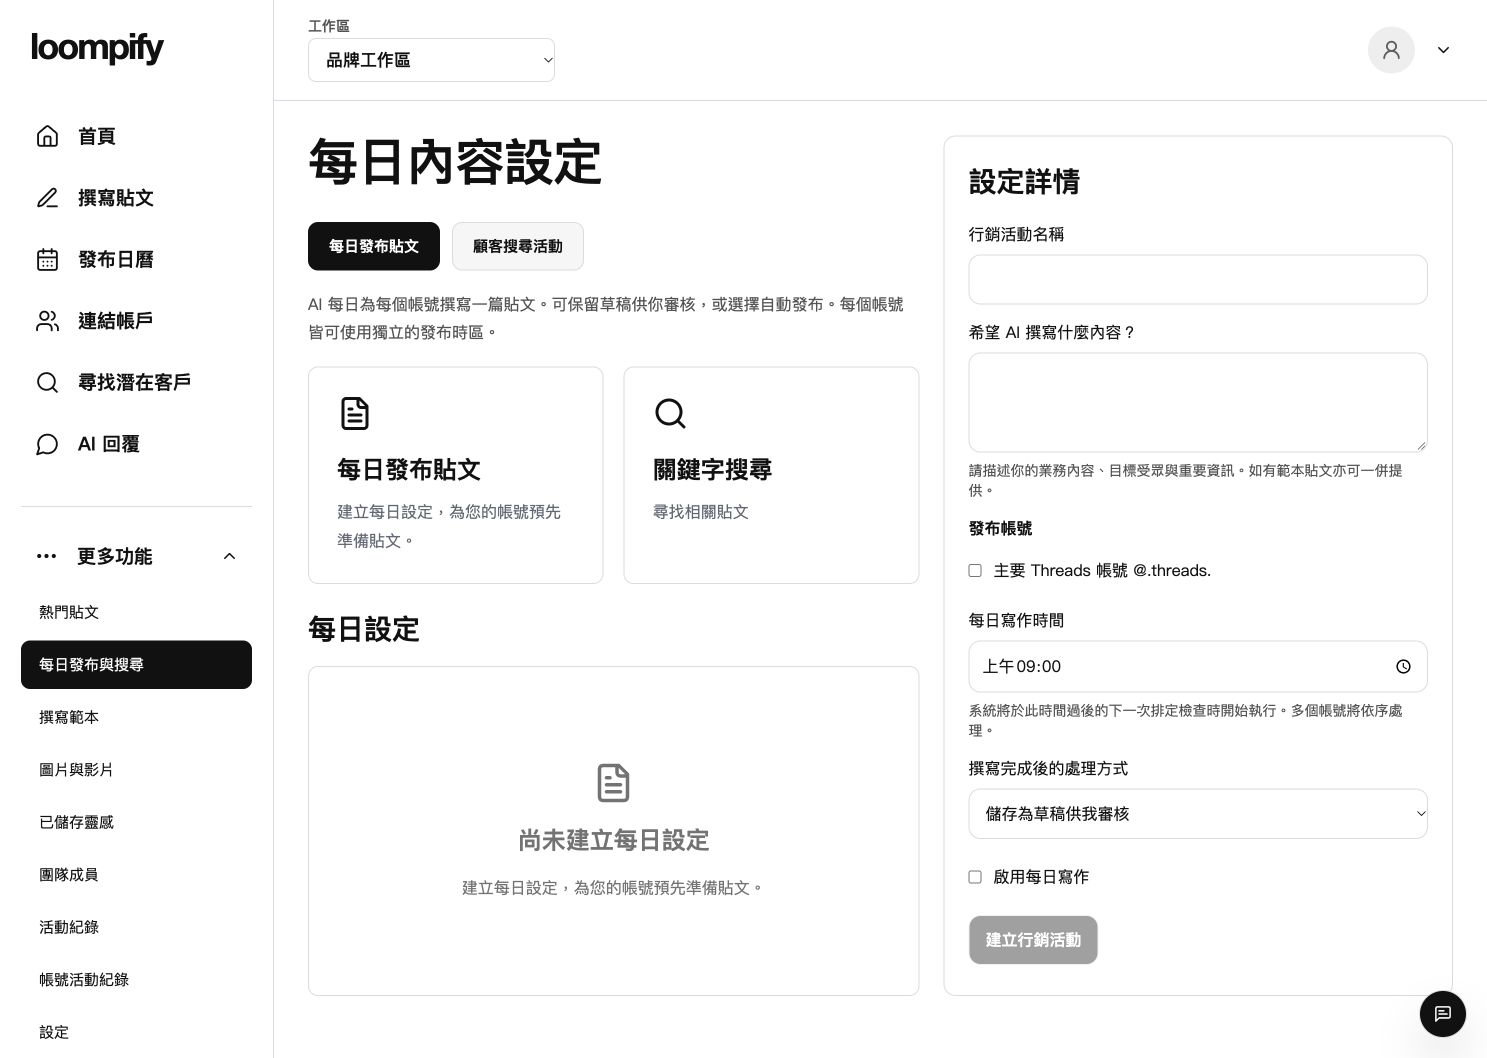The image size is (1487, 1058).
Task: Open 團隊成員 in the sidebar
Action: [69, 875]
